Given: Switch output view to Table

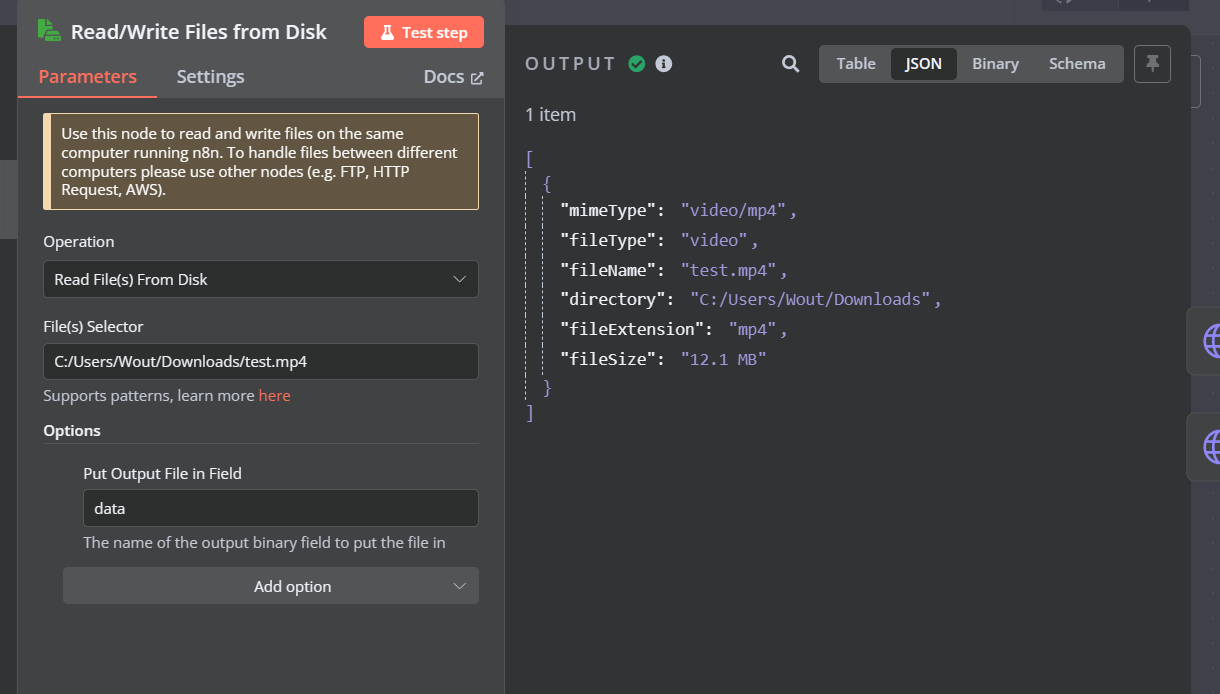Looking at the screenshot, I should 856,64.
